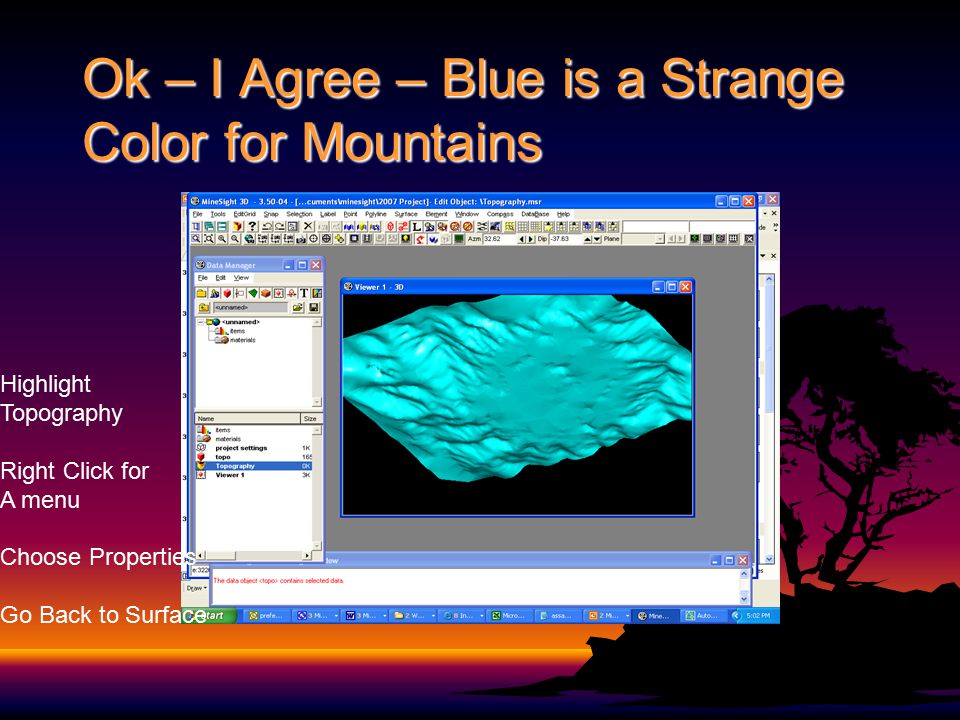Viewport: 960px width, 720px height.
Task: Open the Tools menu
Action: (218, 214)
